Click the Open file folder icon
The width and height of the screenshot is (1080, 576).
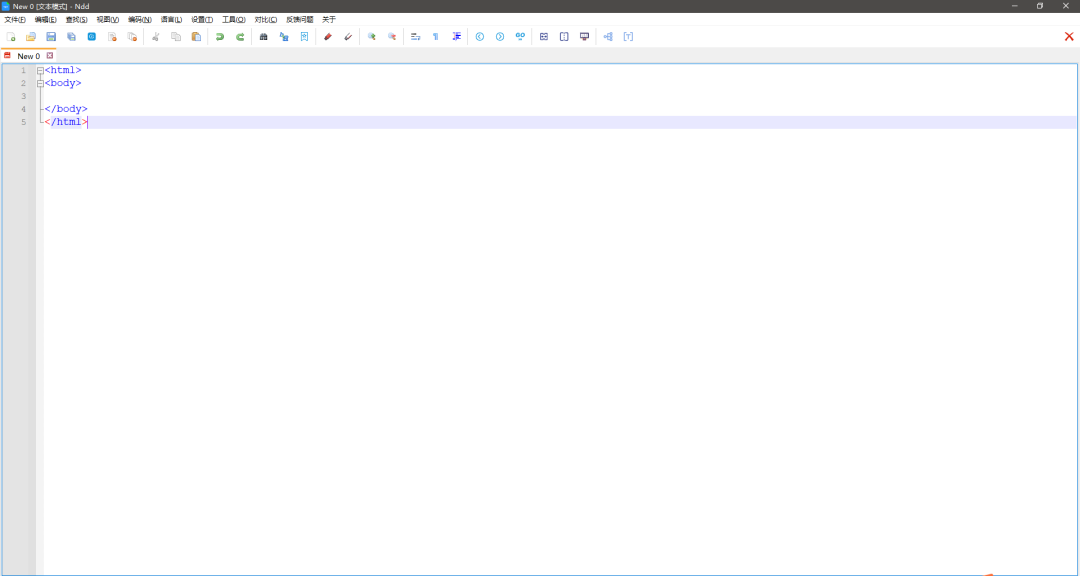tap(30, 37)
